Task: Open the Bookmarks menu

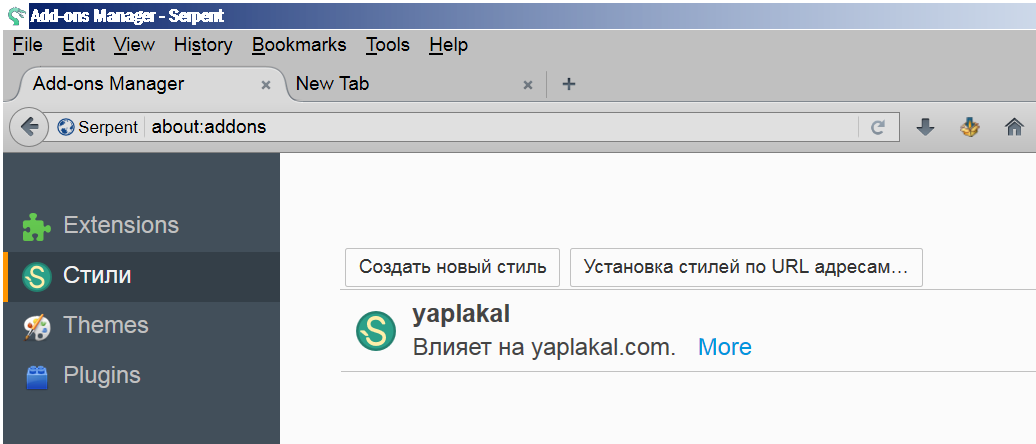Action: coord(299,45)
